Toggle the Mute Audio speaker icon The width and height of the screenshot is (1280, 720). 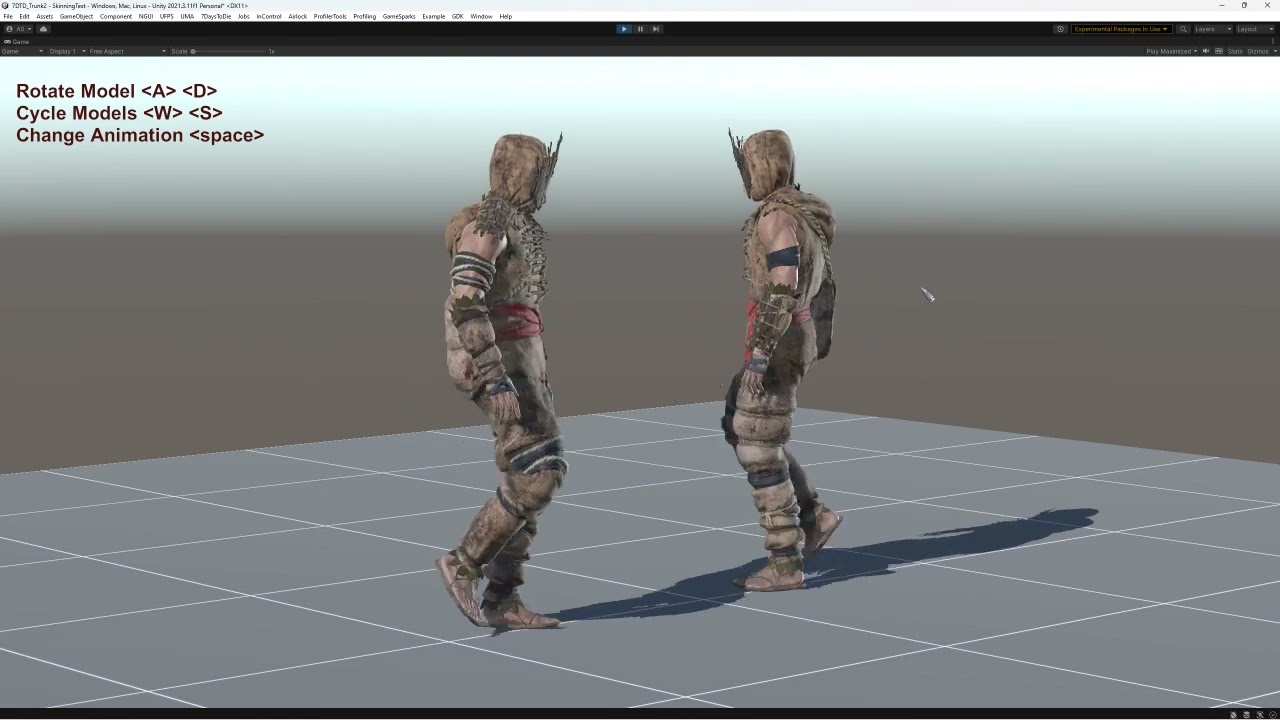click(x=1206, y=51)
